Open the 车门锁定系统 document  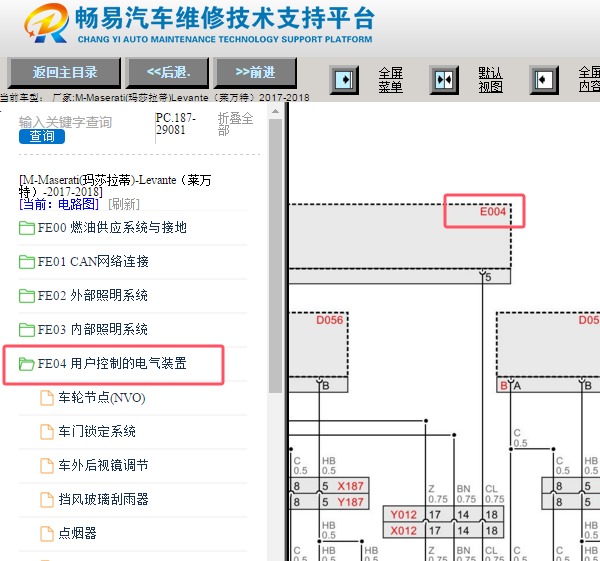point(97,432)
